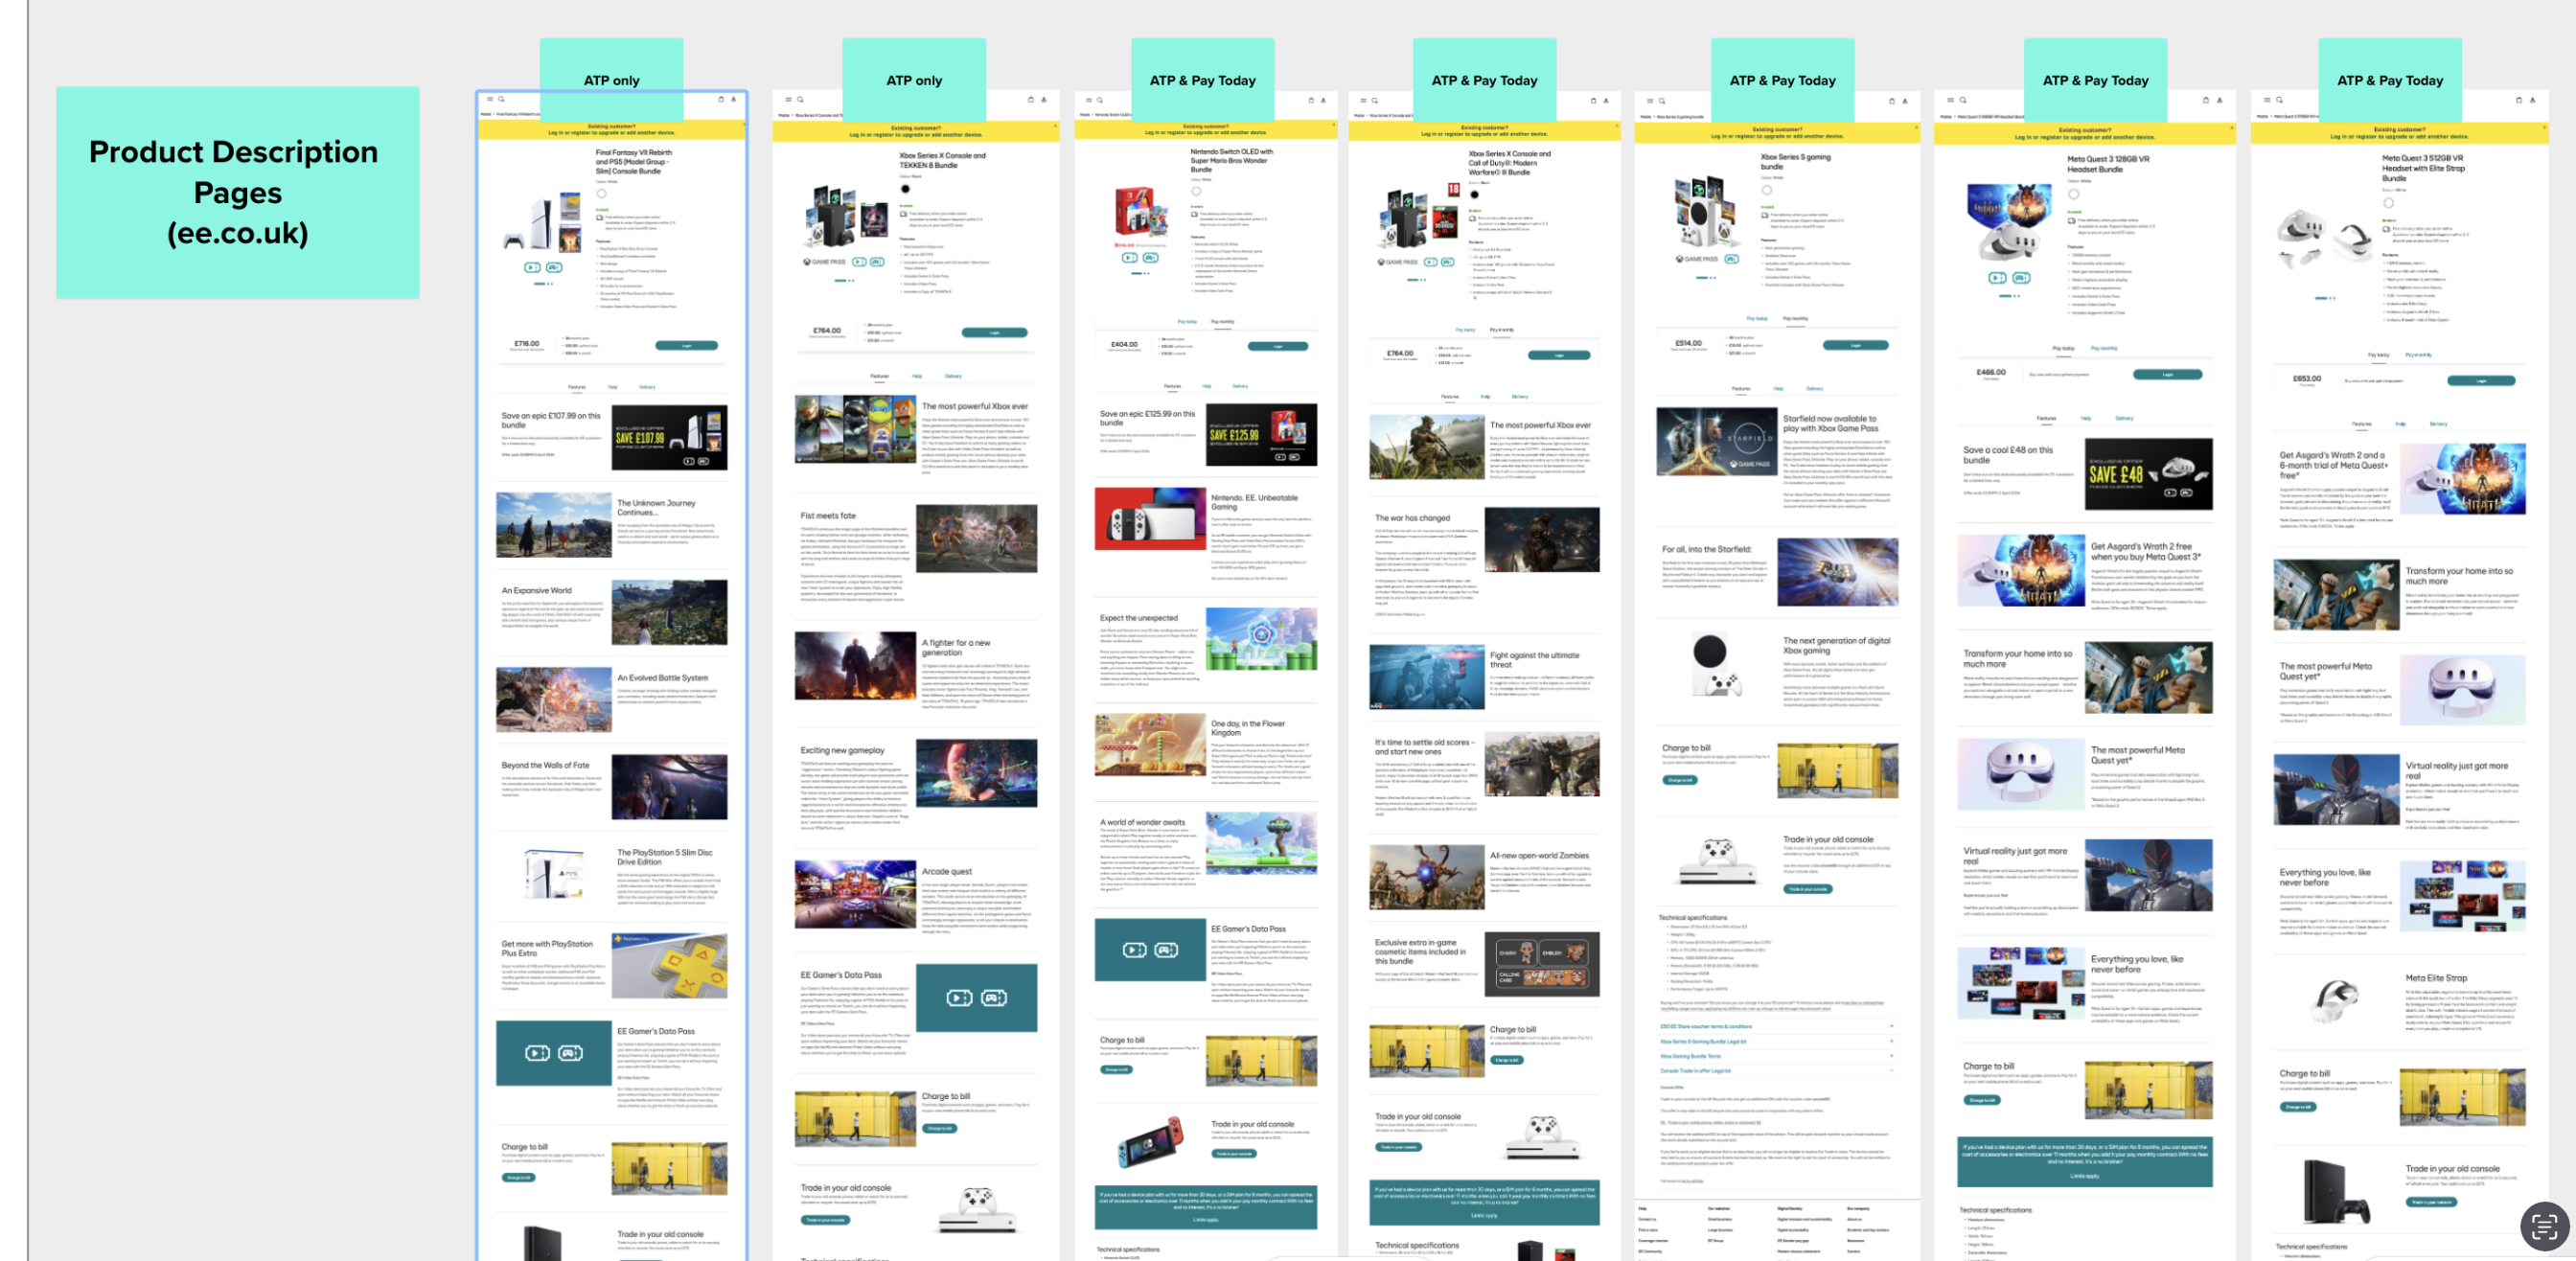
Task: Open basket icon on Call of Duty bundle page
Action: click(x=1594, y=100)
